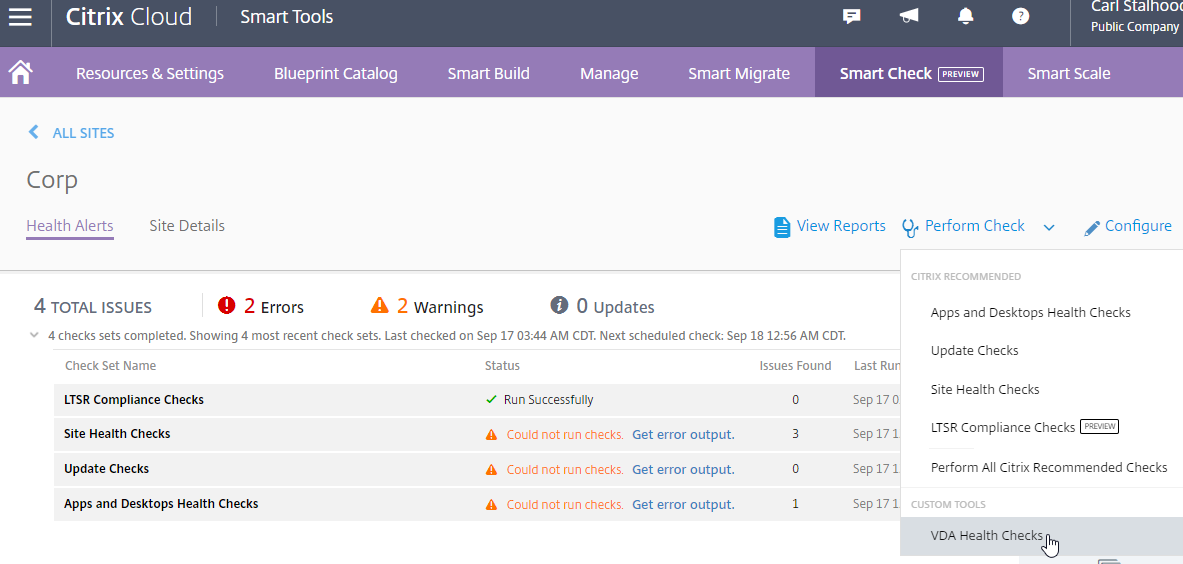This screenshot has height=564, width=1183.
Task: Go back to ALL SITES
Action: pyautogui.click(x=83, y=133)
